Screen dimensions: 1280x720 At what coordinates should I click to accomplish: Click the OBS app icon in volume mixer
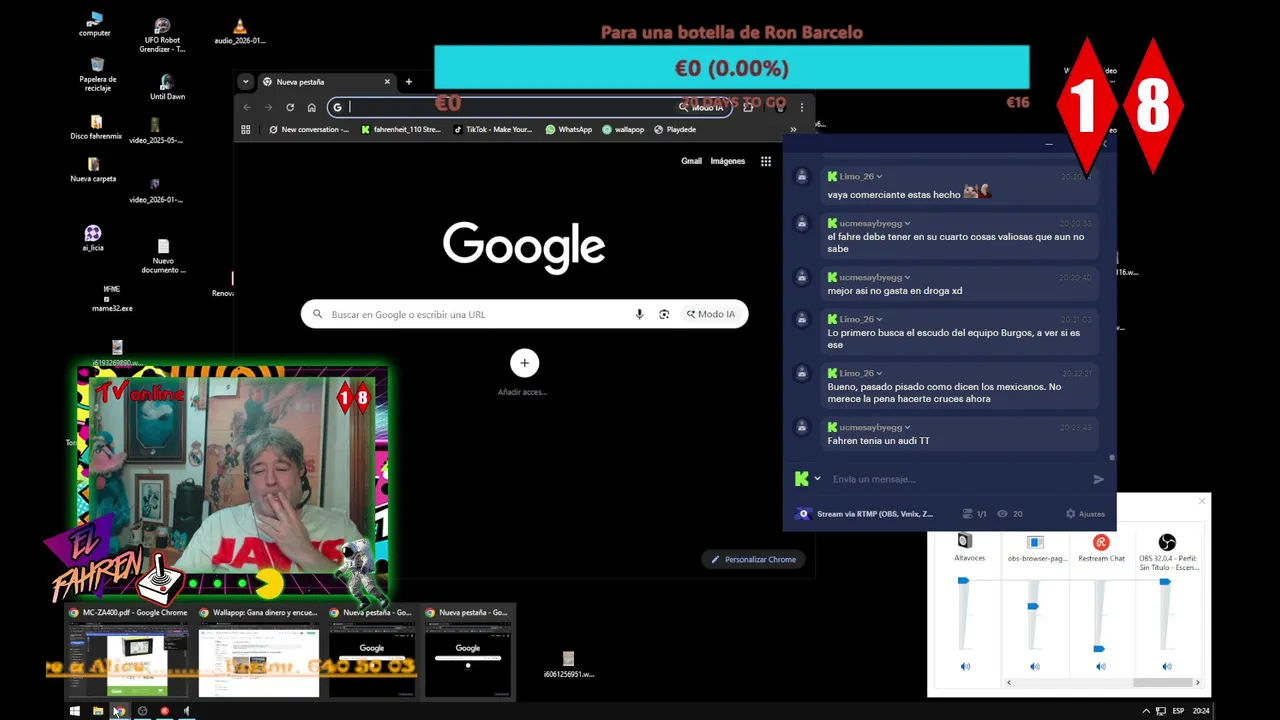(x=1167, y=542)
